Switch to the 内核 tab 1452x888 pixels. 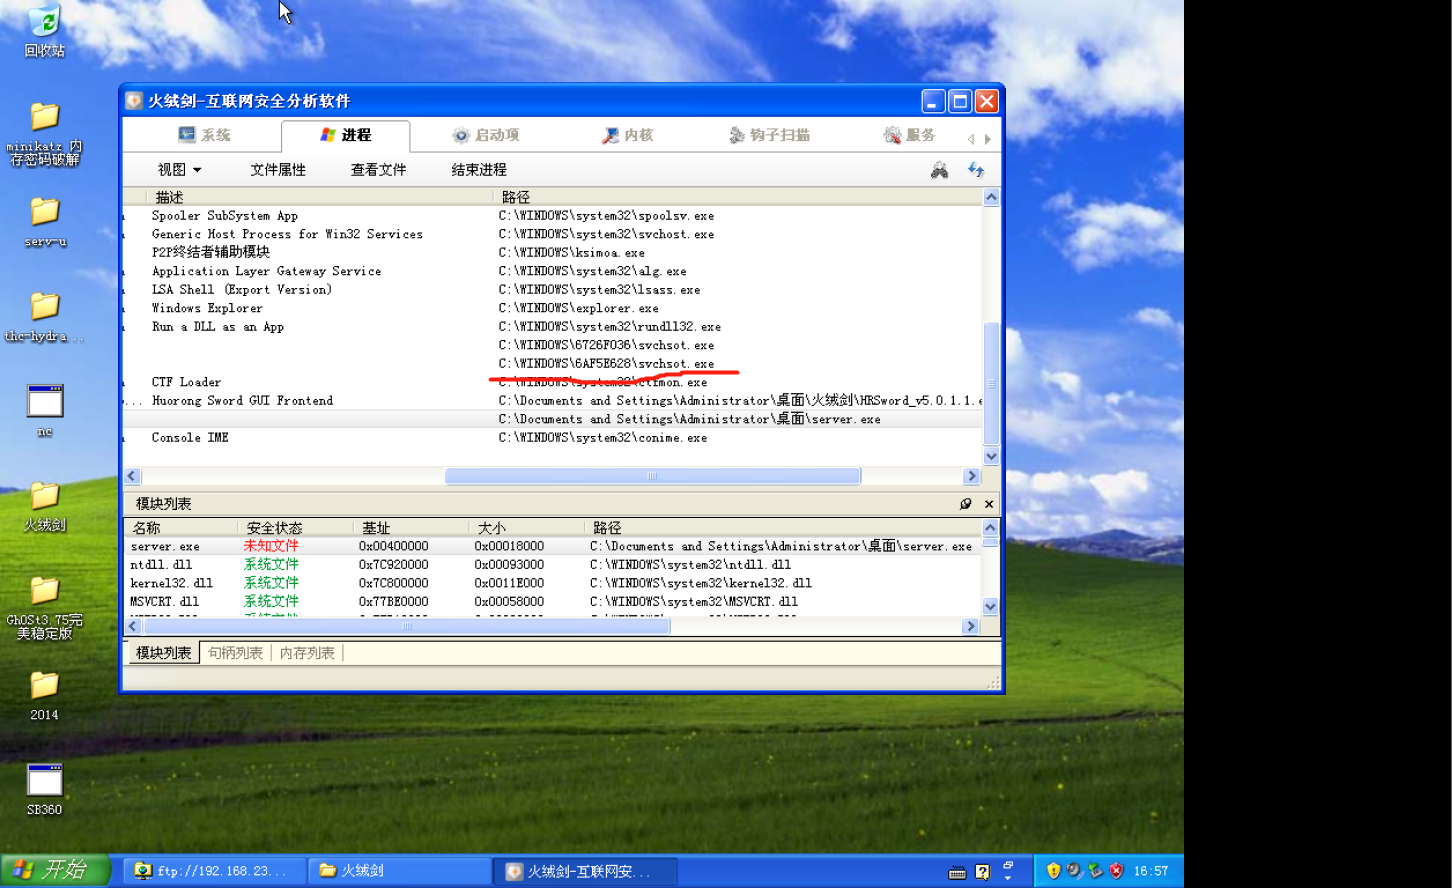(627, 135)
